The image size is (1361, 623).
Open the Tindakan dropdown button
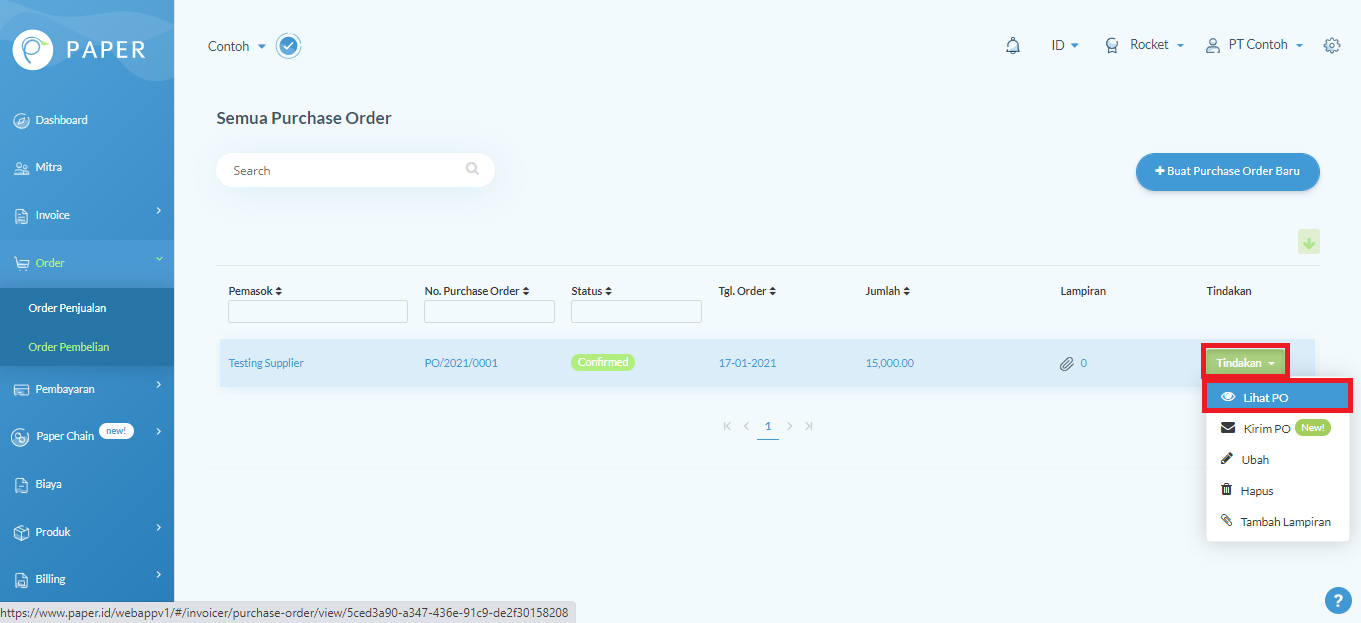coord(1244,363)
